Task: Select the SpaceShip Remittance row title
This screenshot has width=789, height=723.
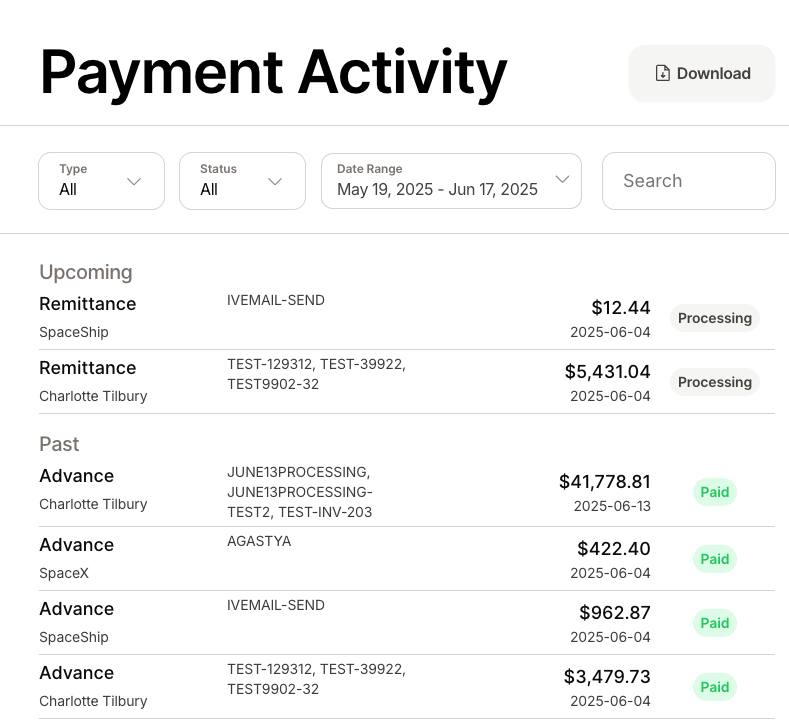Action: [x=88, y=304]
